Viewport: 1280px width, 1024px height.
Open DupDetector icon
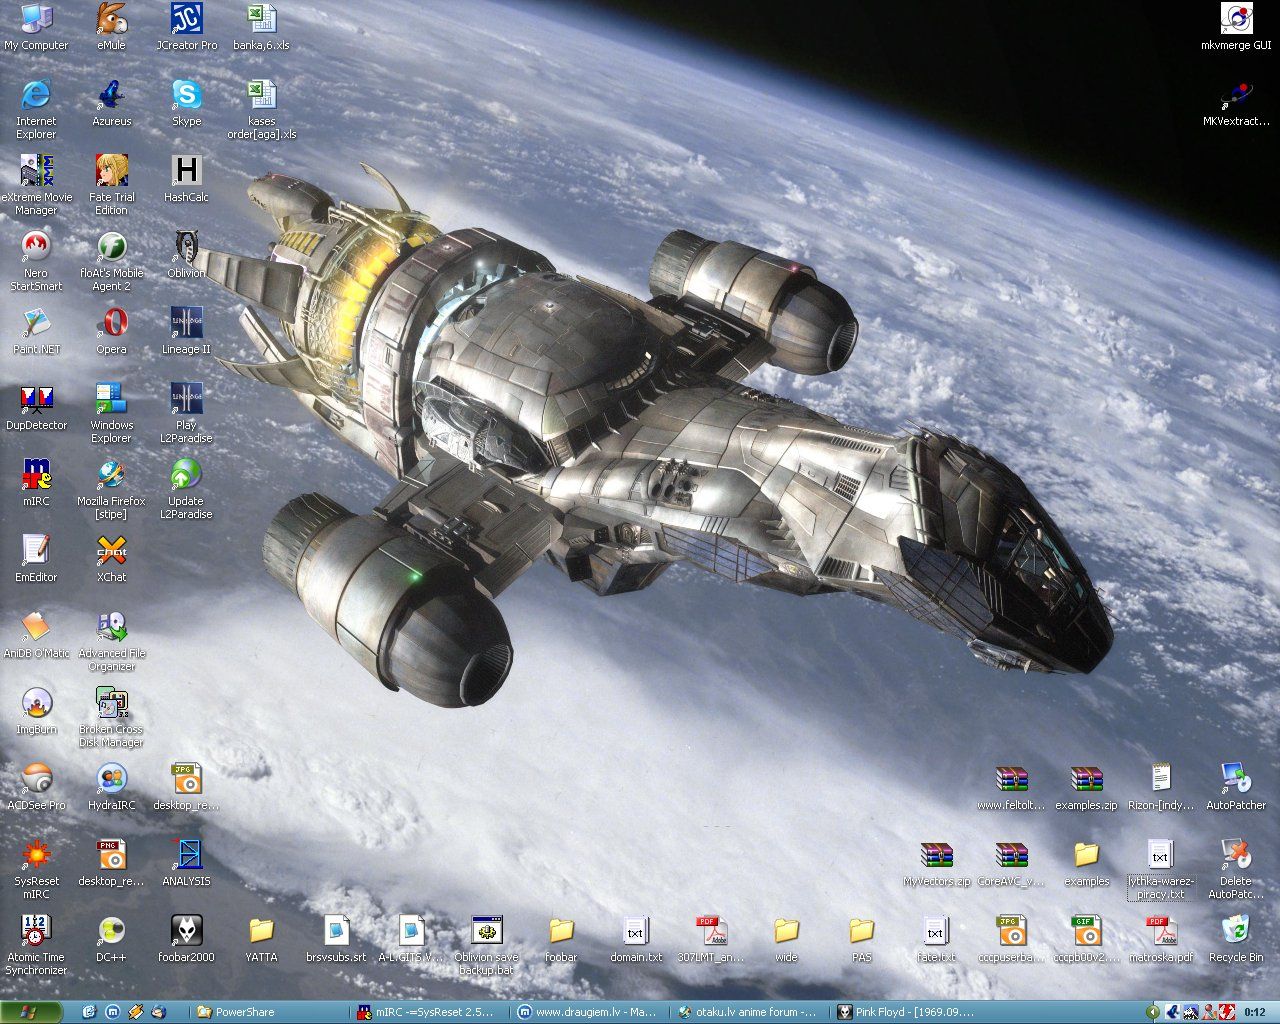tap(36, 407)
